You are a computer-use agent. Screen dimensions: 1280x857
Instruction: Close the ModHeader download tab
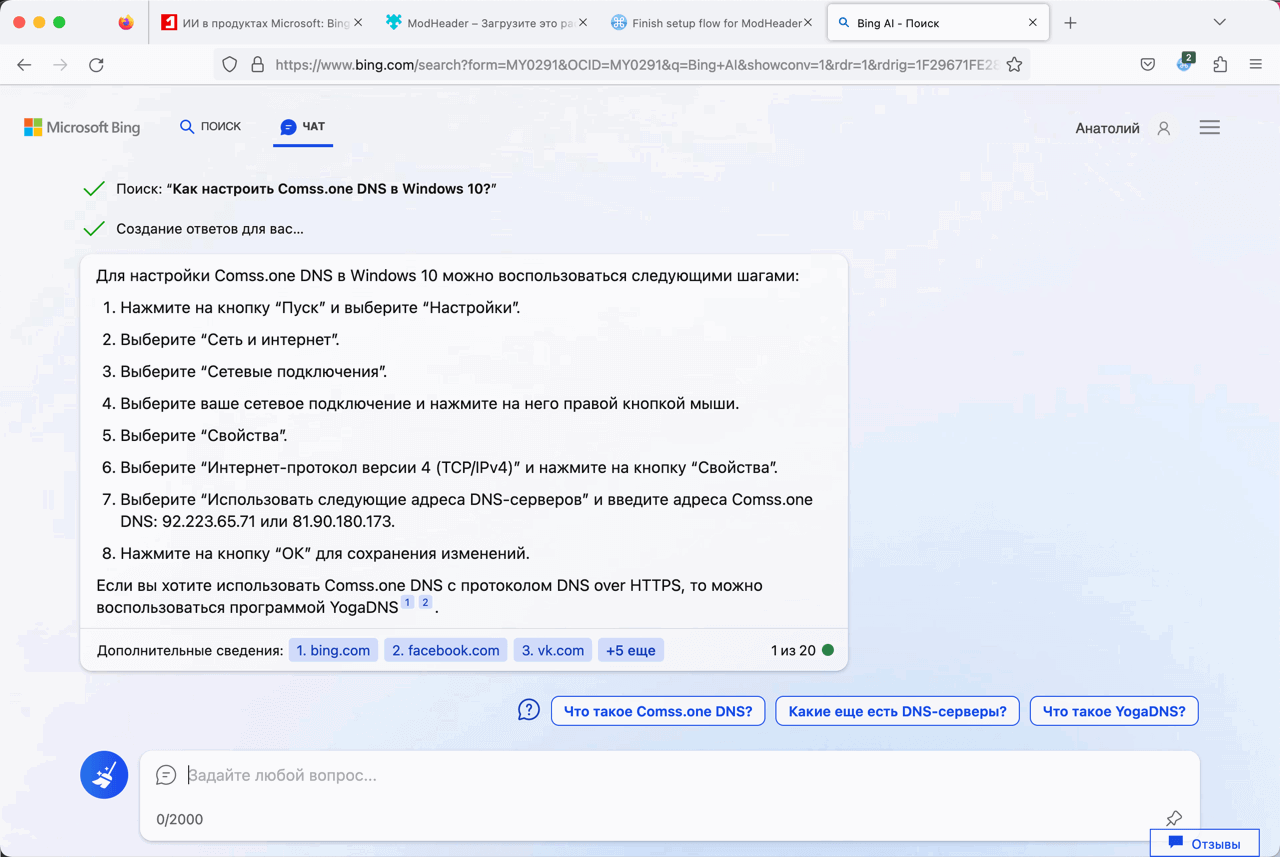coord(584,23)
